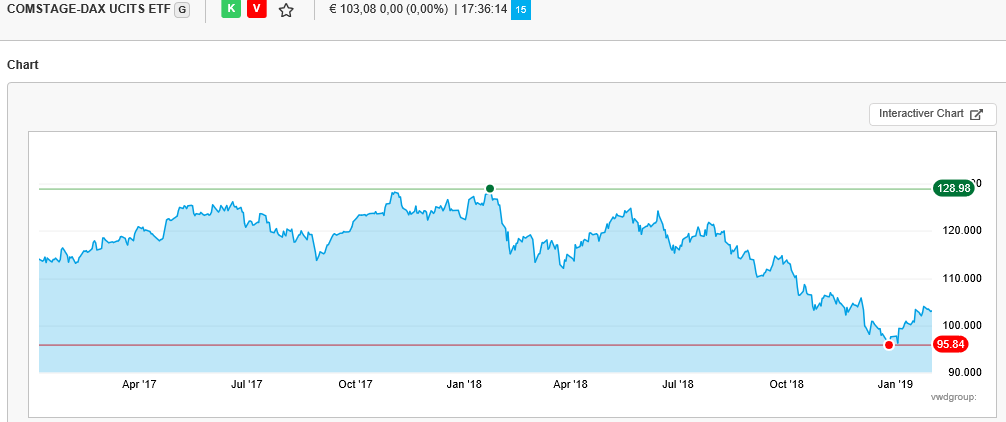The width and height of the screenshot is (1006, 422).
Task: Click the 95.84 low value label
Action: [949, 345]
